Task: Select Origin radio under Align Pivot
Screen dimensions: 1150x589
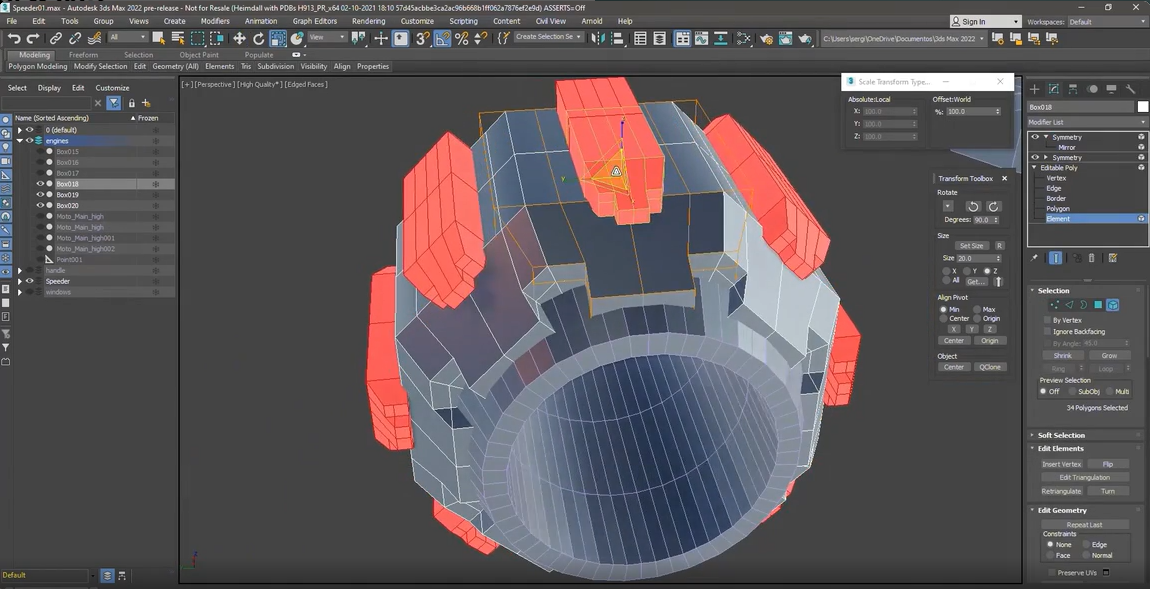Action: [x=977, y=318]
